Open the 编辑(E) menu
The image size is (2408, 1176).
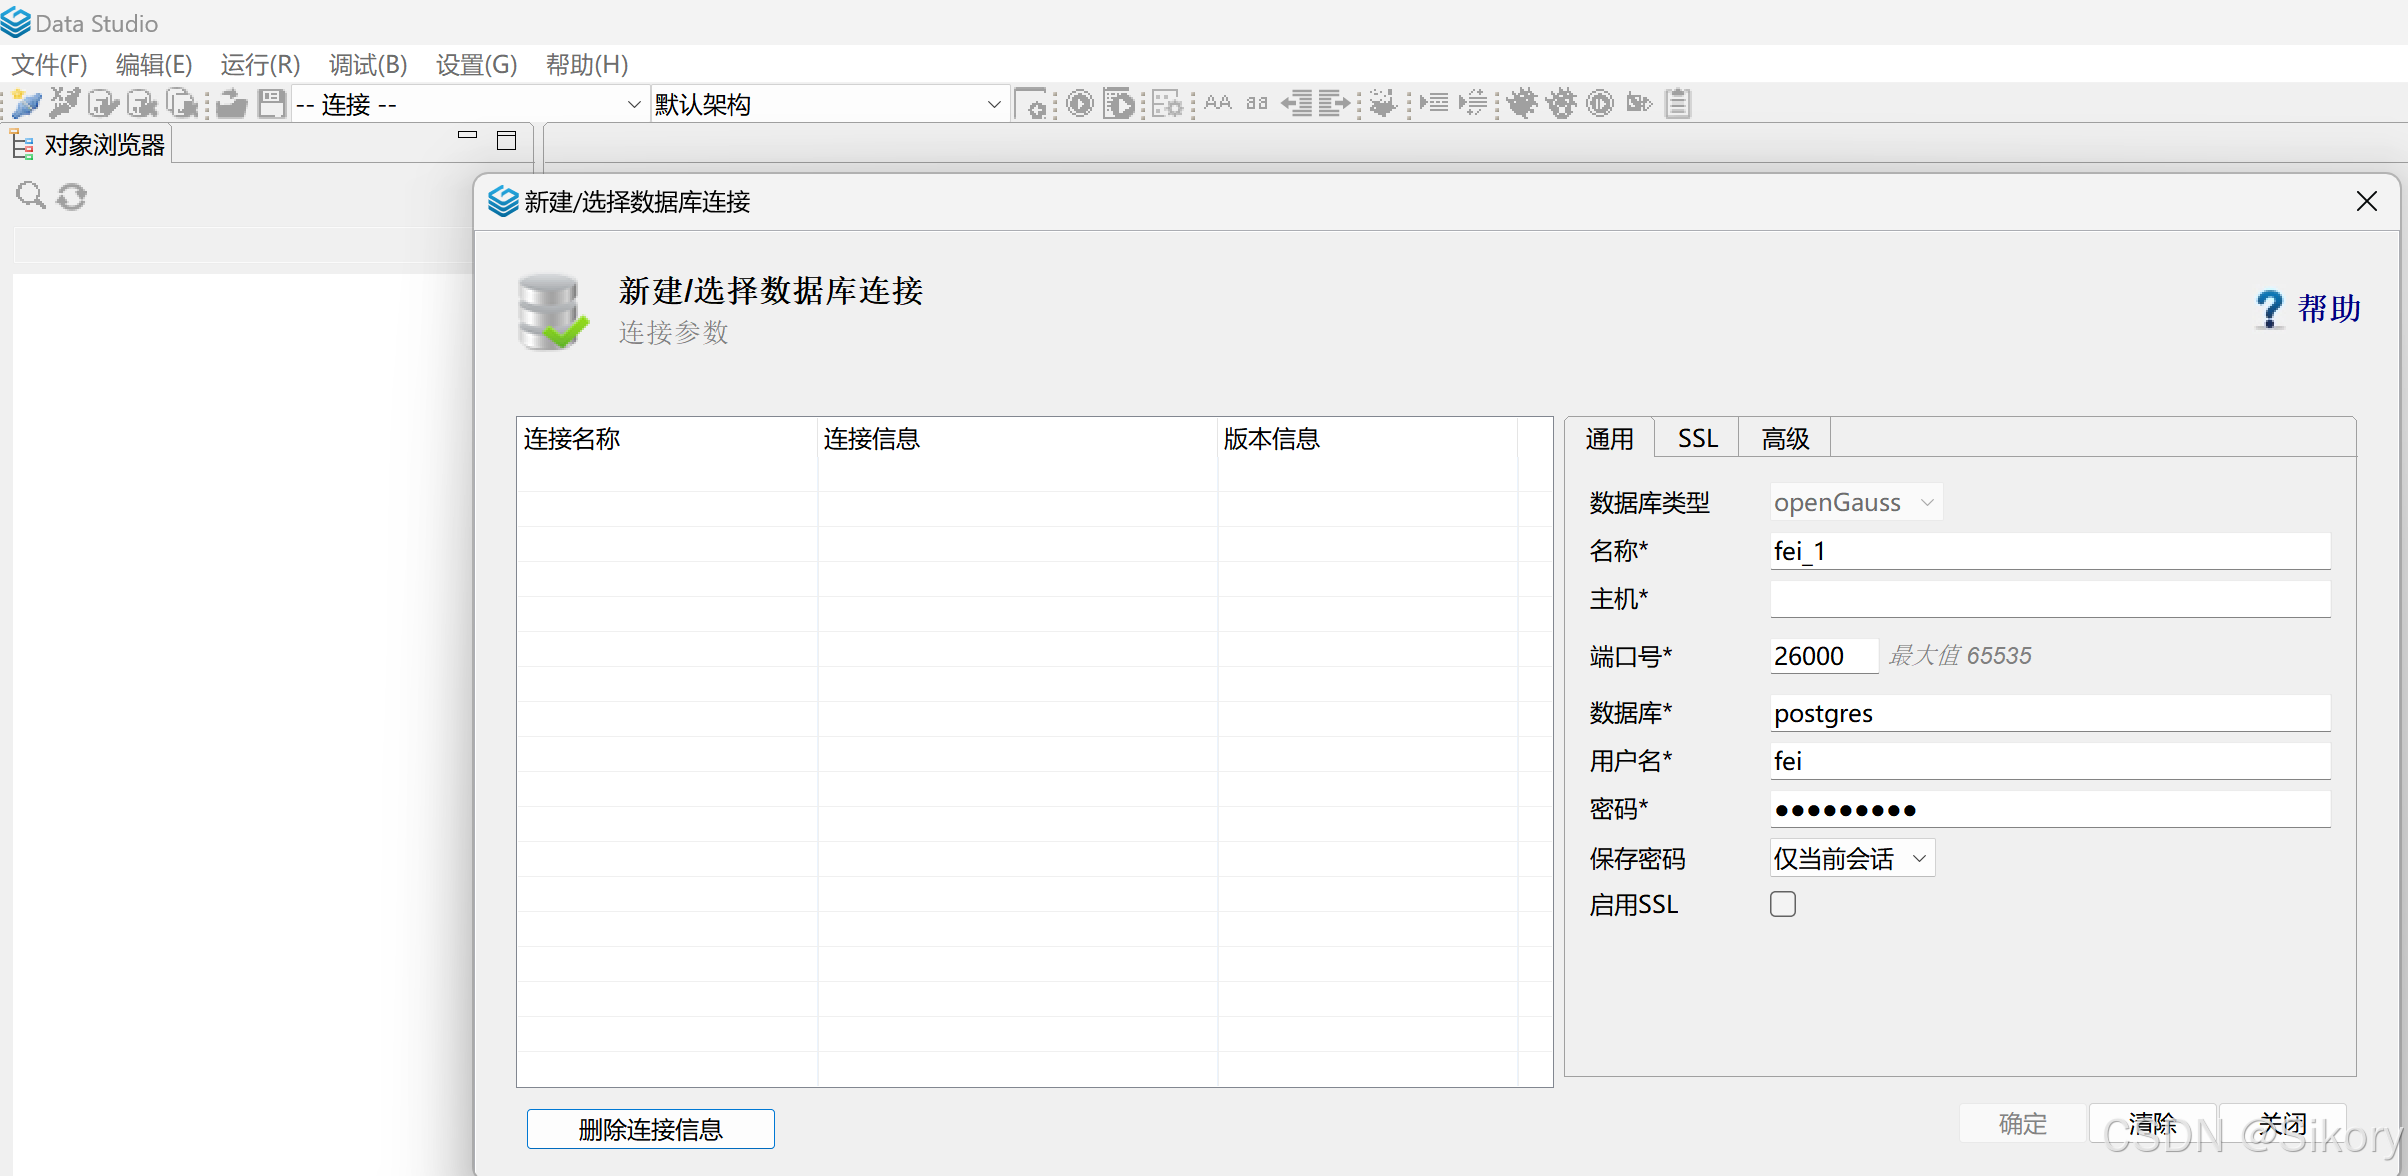click(154, 65)
